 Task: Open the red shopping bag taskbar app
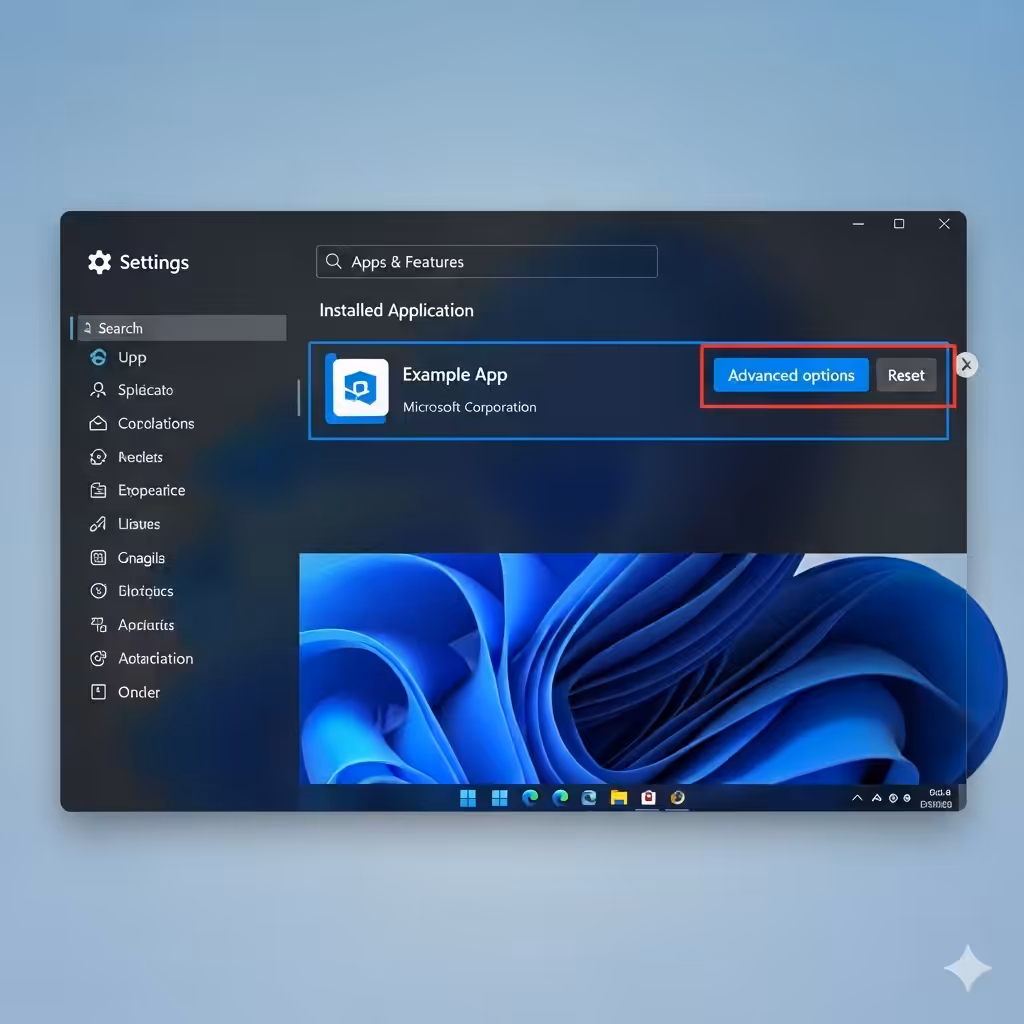[x=648, y=797]
